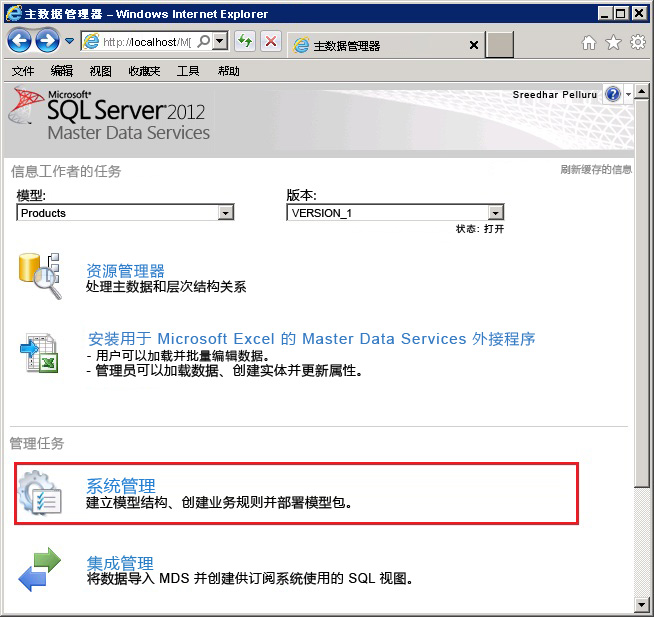654x617 pixels.
Task: Close the 主数据管理器 browser tab
Action: tap(474, 45)
